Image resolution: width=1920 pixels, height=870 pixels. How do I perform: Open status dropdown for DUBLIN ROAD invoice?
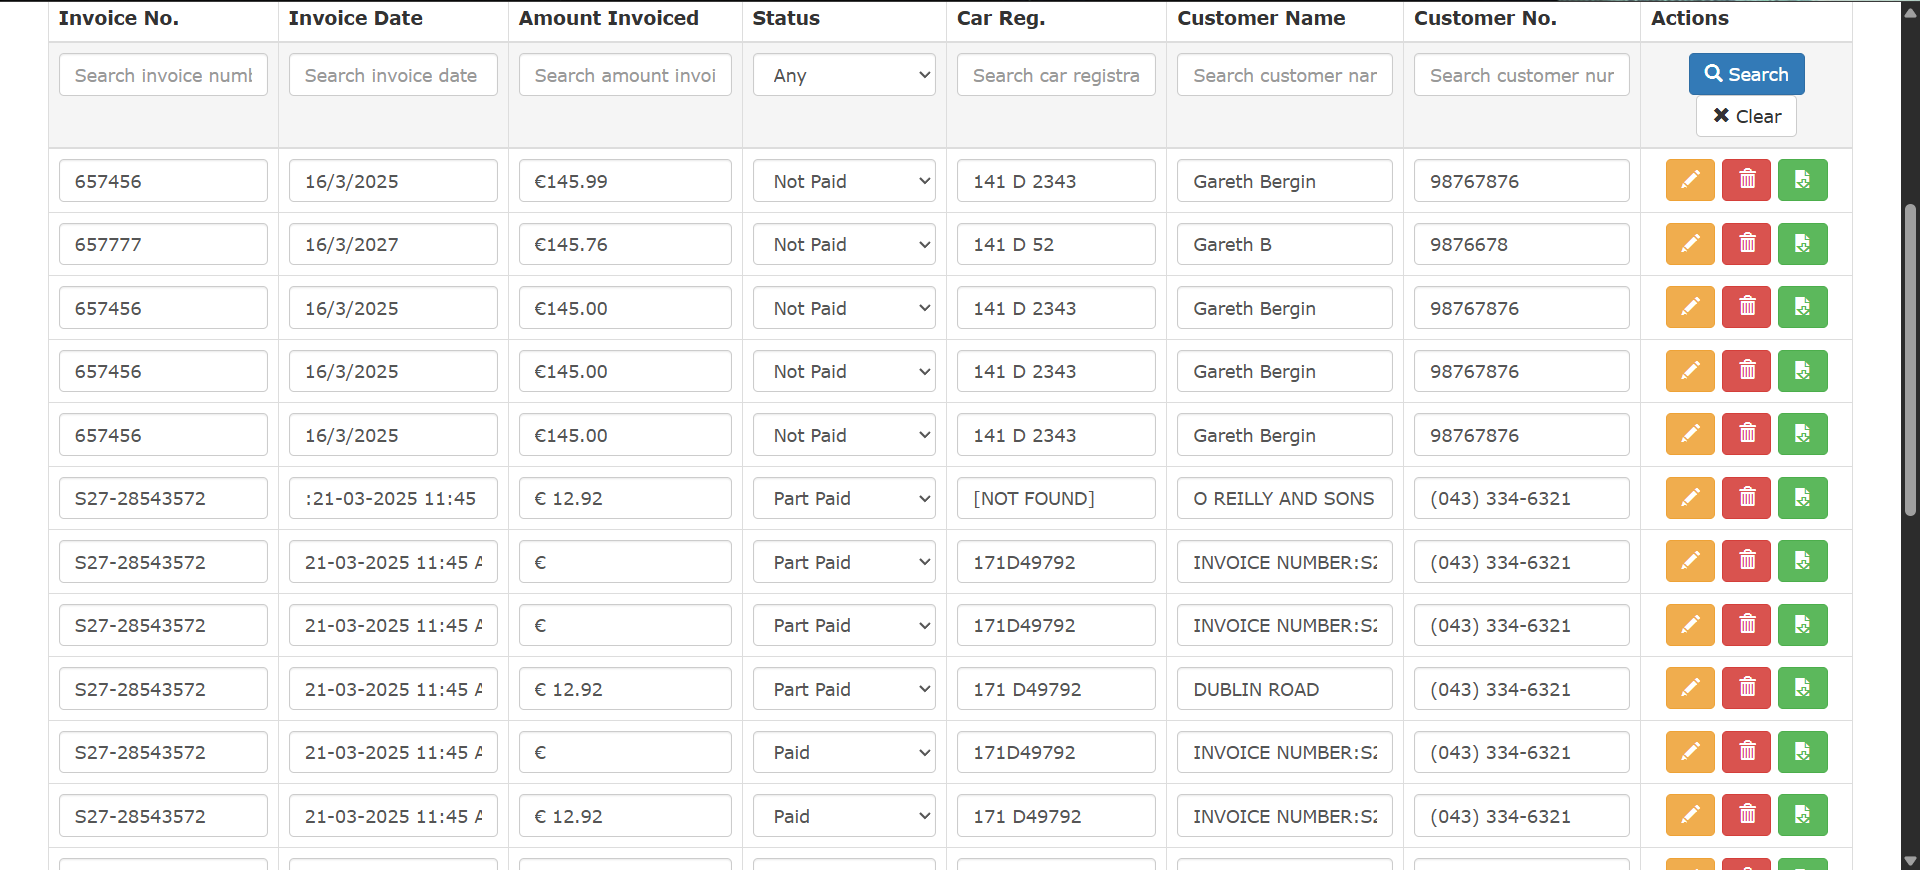(843, 689)
